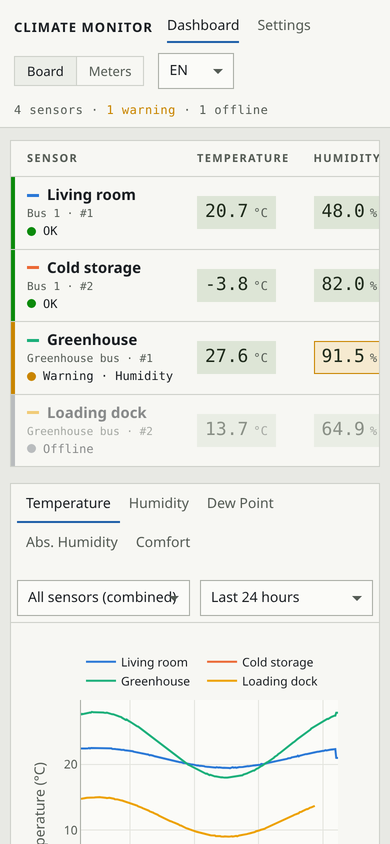Click the Greenhouse 91.5 % humidity reading
The height and width of the screenshot is (844, 390).
pyautogui.click(x=346, y=357)
